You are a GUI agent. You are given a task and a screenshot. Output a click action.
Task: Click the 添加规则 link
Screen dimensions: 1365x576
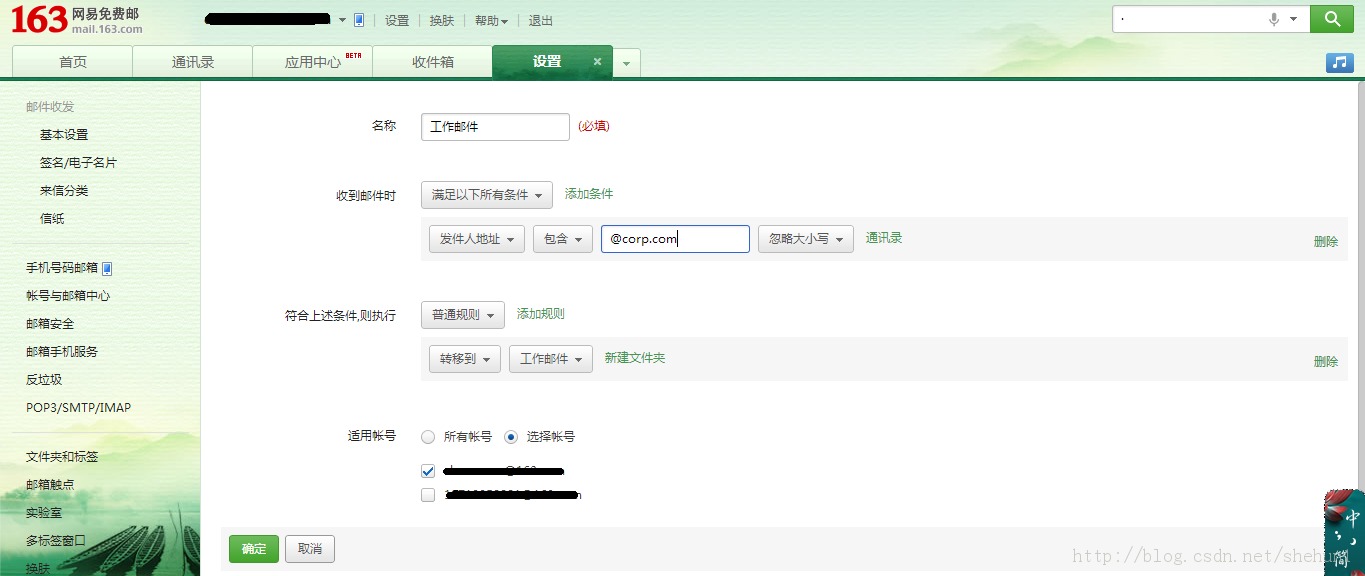541,314
